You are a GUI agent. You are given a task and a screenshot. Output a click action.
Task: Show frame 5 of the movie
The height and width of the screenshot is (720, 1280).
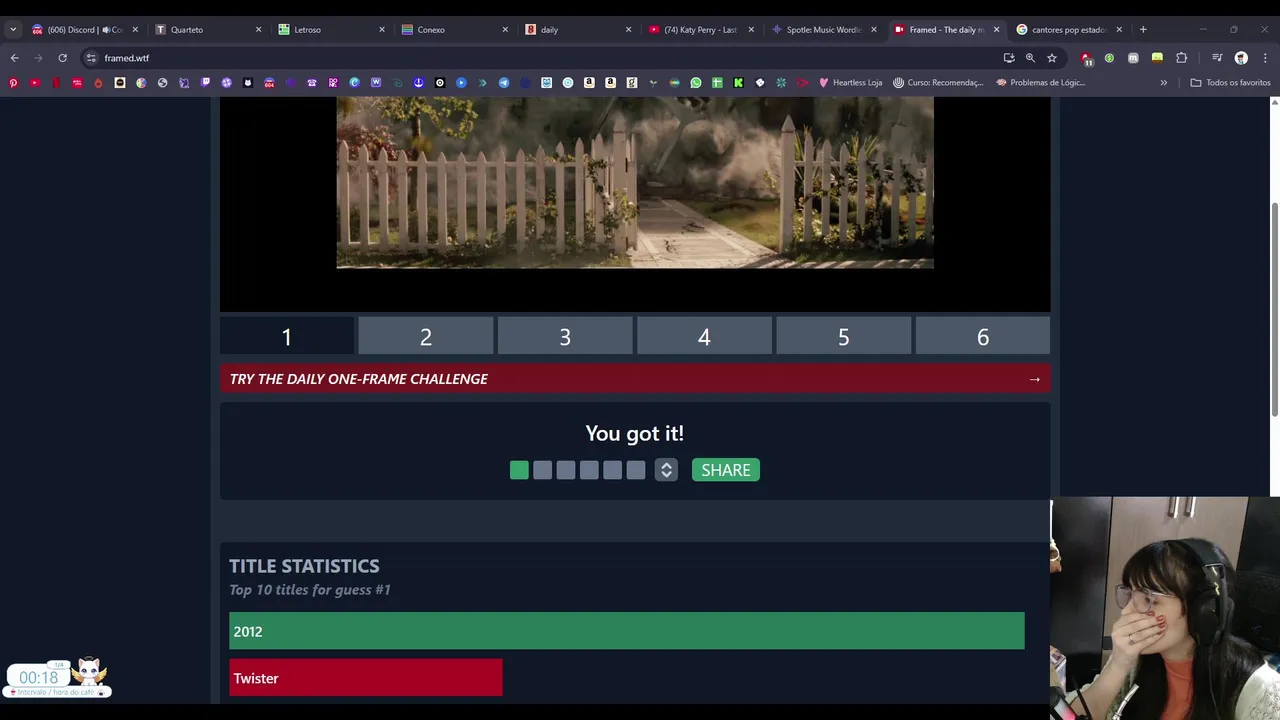843,337
